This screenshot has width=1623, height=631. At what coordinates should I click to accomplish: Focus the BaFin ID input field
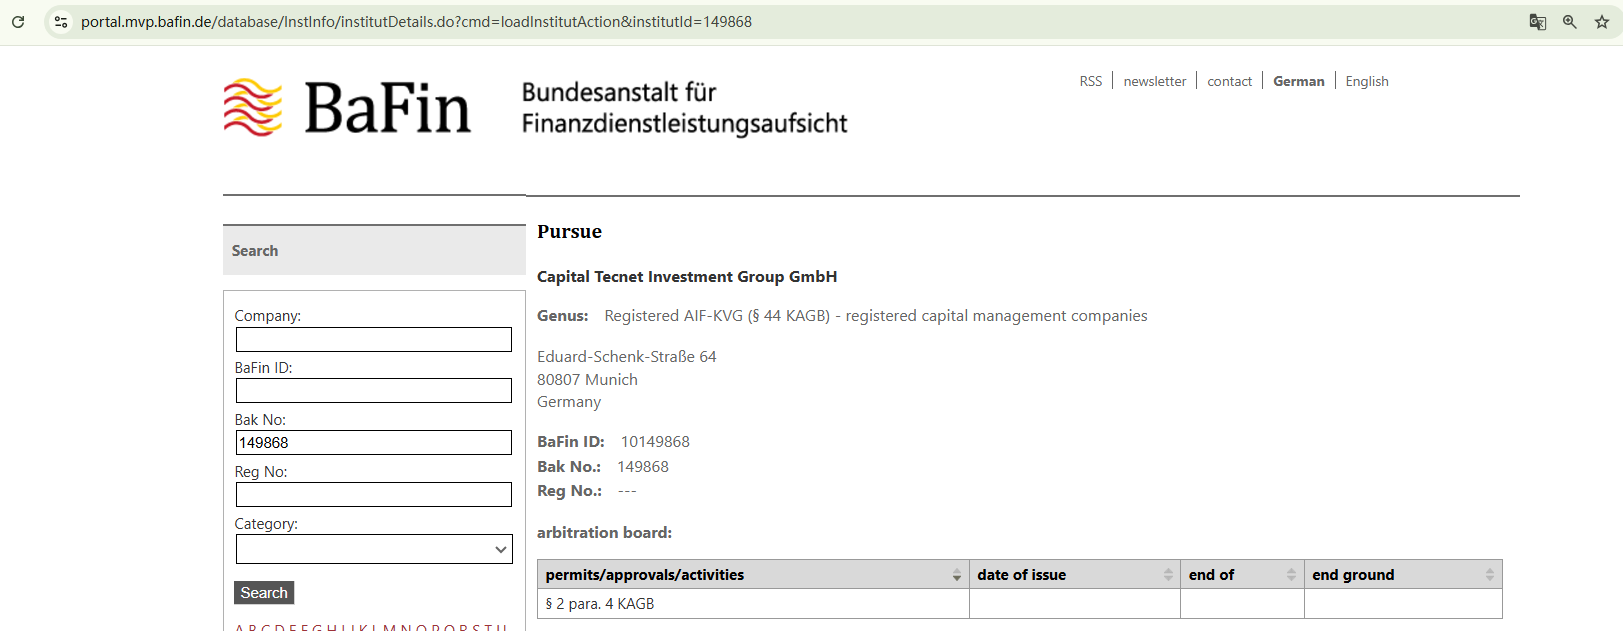pyautogui.click(x=374, y=391)
